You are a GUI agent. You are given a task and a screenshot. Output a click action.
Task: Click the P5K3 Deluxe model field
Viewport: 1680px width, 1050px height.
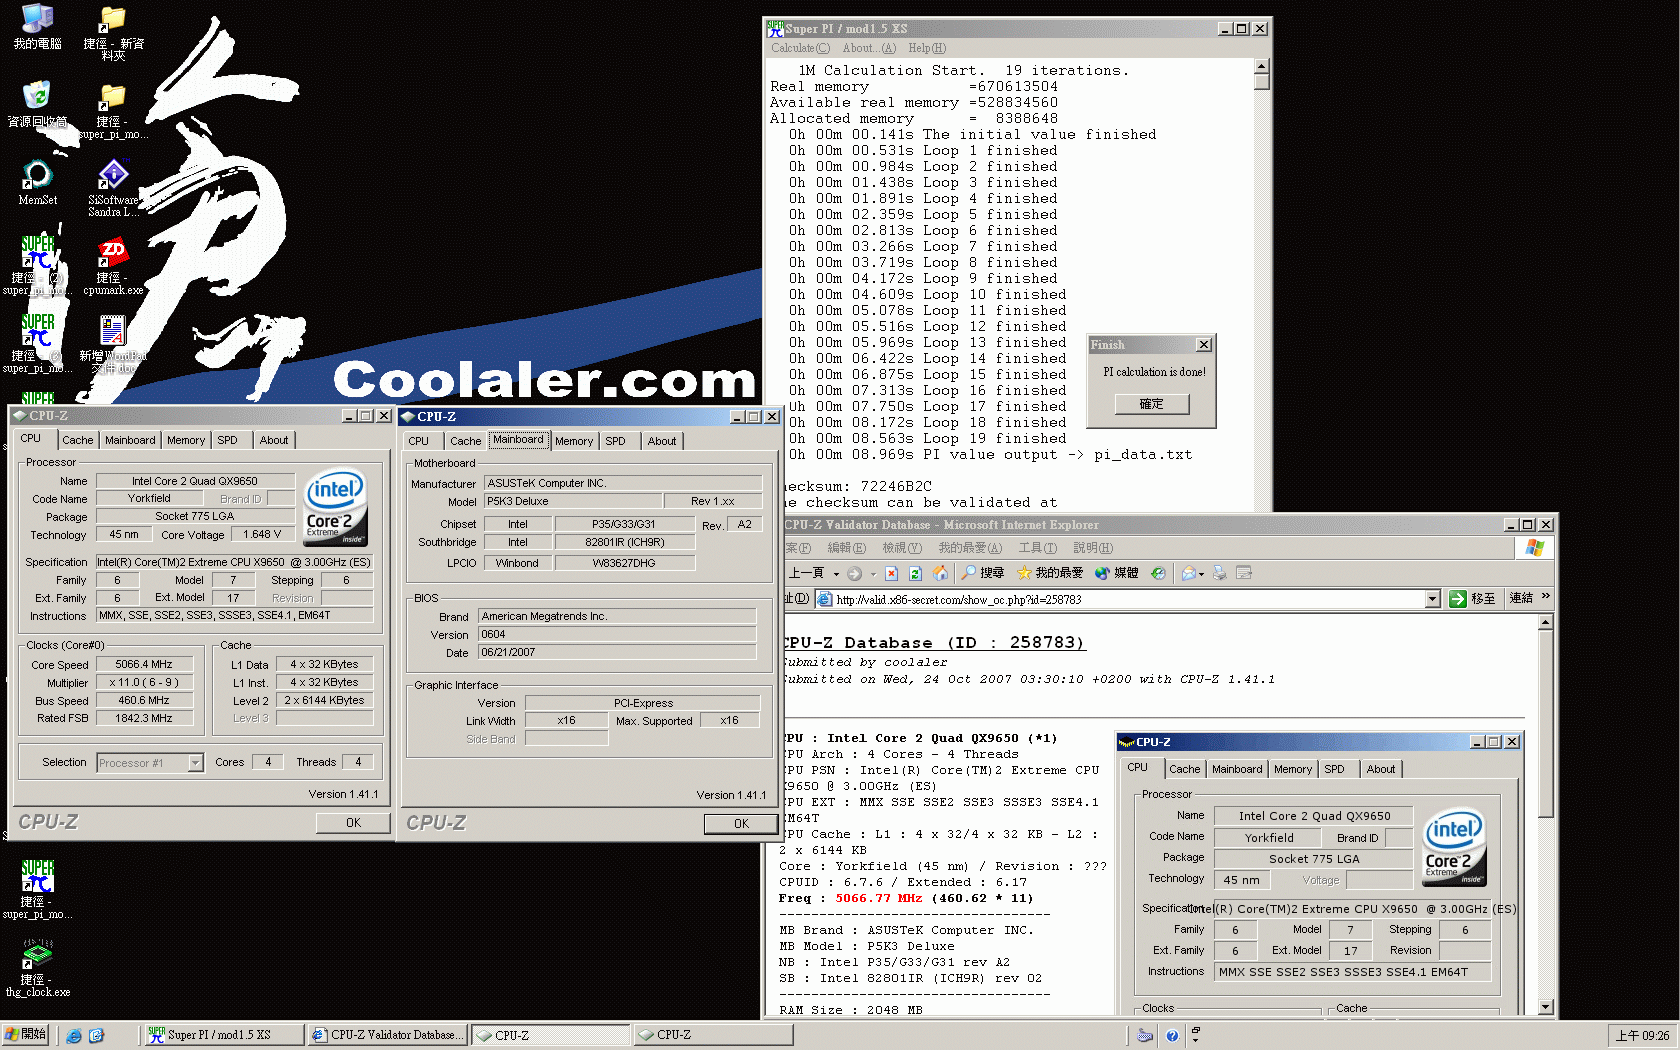pyautogui.click(x=573, y=501)
